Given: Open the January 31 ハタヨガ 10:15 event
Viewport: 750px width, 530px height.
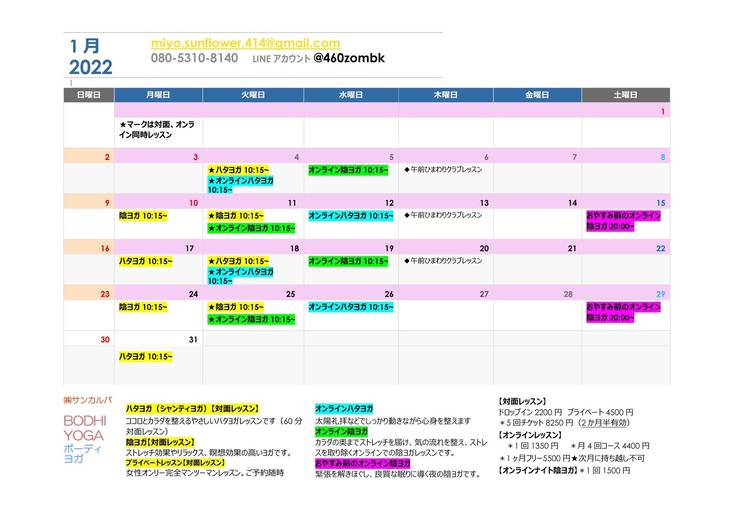Looking at the screenshot, I should [x=146, y=355].
